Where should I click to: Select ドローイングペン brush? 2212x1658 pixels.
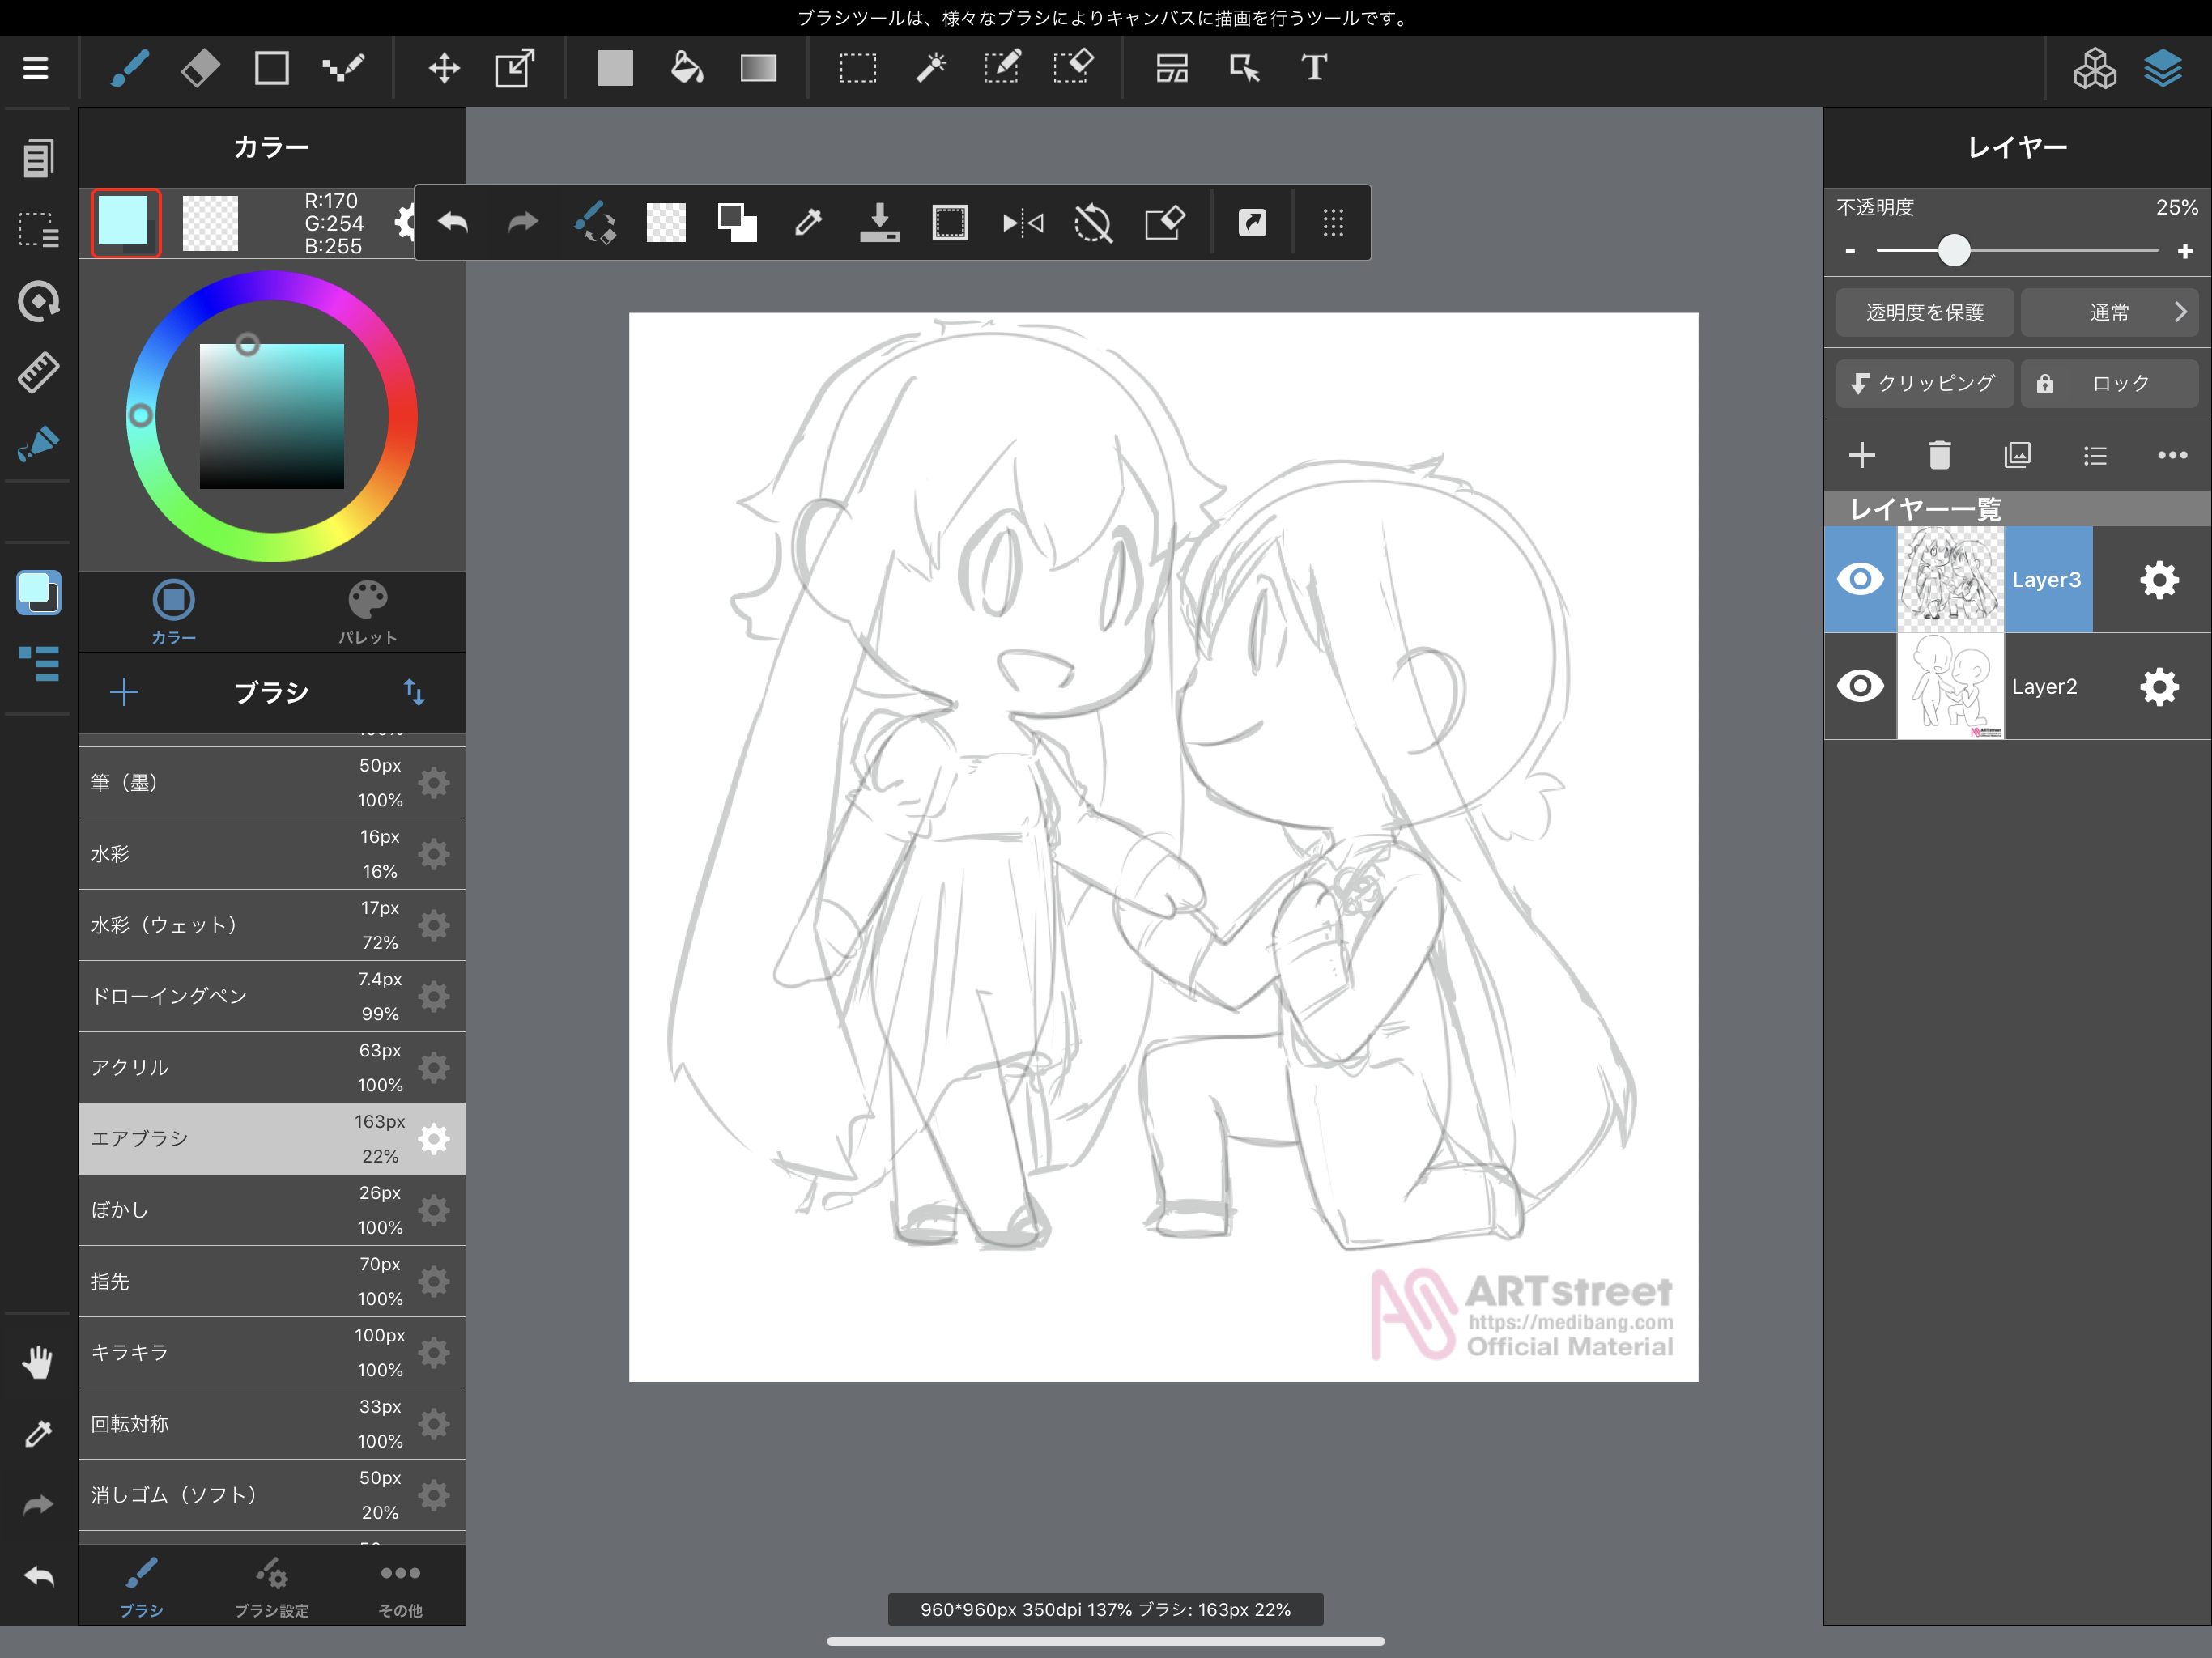(x=271, y=996)
